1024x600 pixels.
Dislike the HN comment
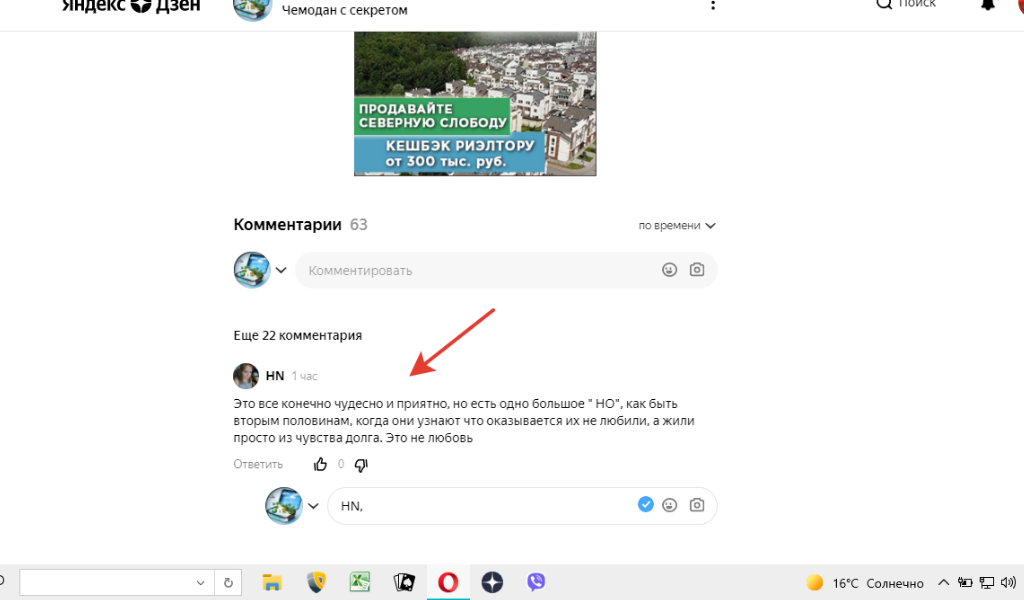click(x=361, y=465)
